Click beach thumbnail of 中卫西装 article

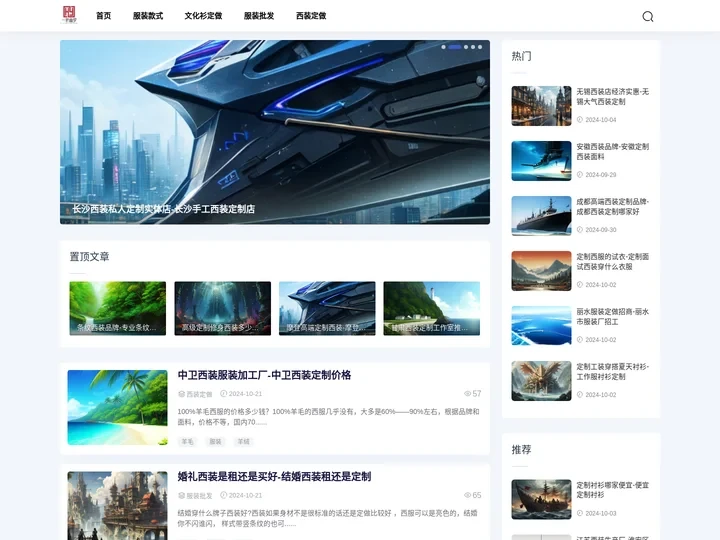pyautogui.click(x=118, y=407)
